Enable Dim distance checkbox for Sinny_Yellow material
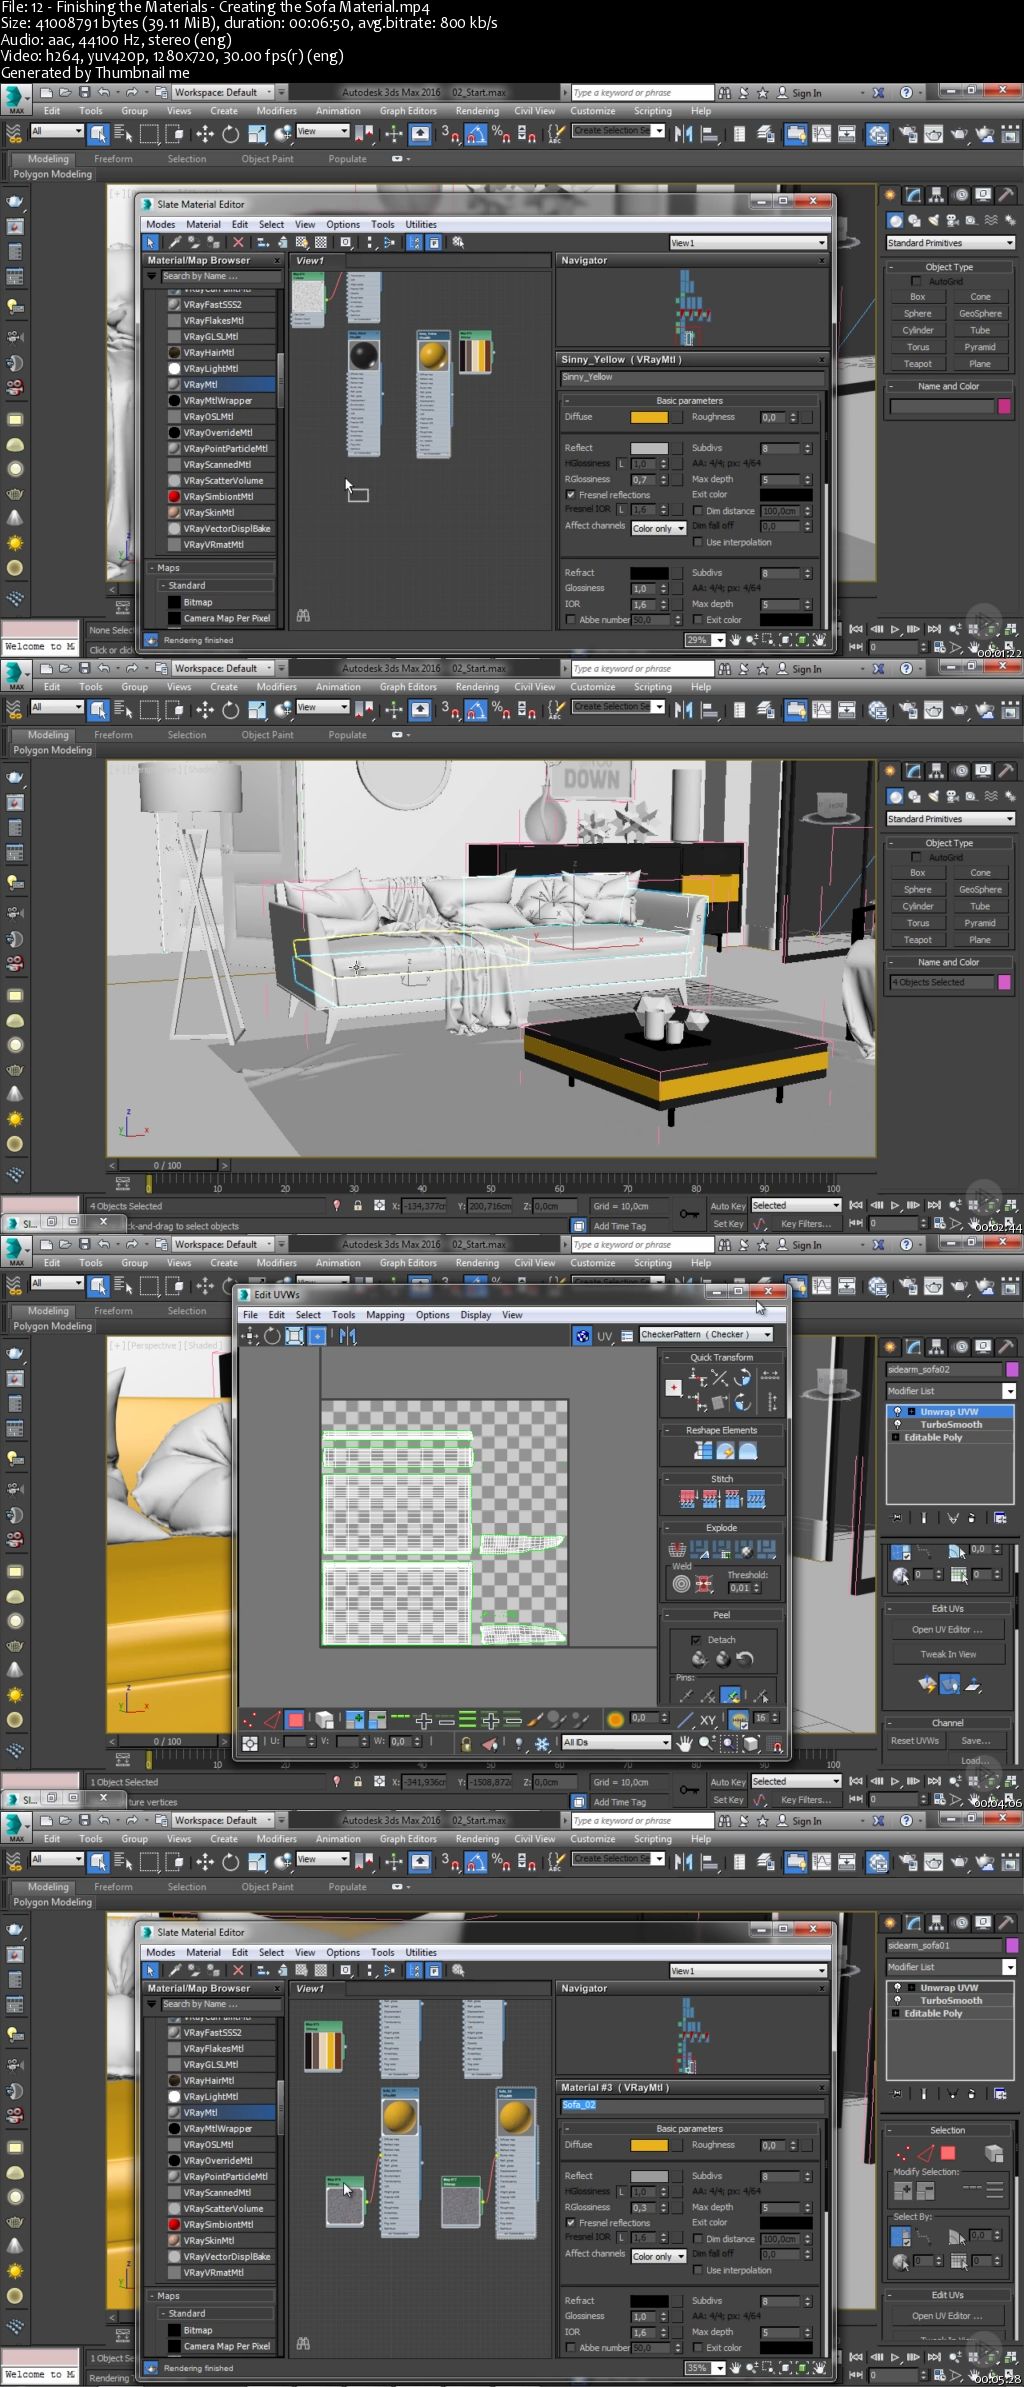The image size is (1024, 2387). point(698,511)
